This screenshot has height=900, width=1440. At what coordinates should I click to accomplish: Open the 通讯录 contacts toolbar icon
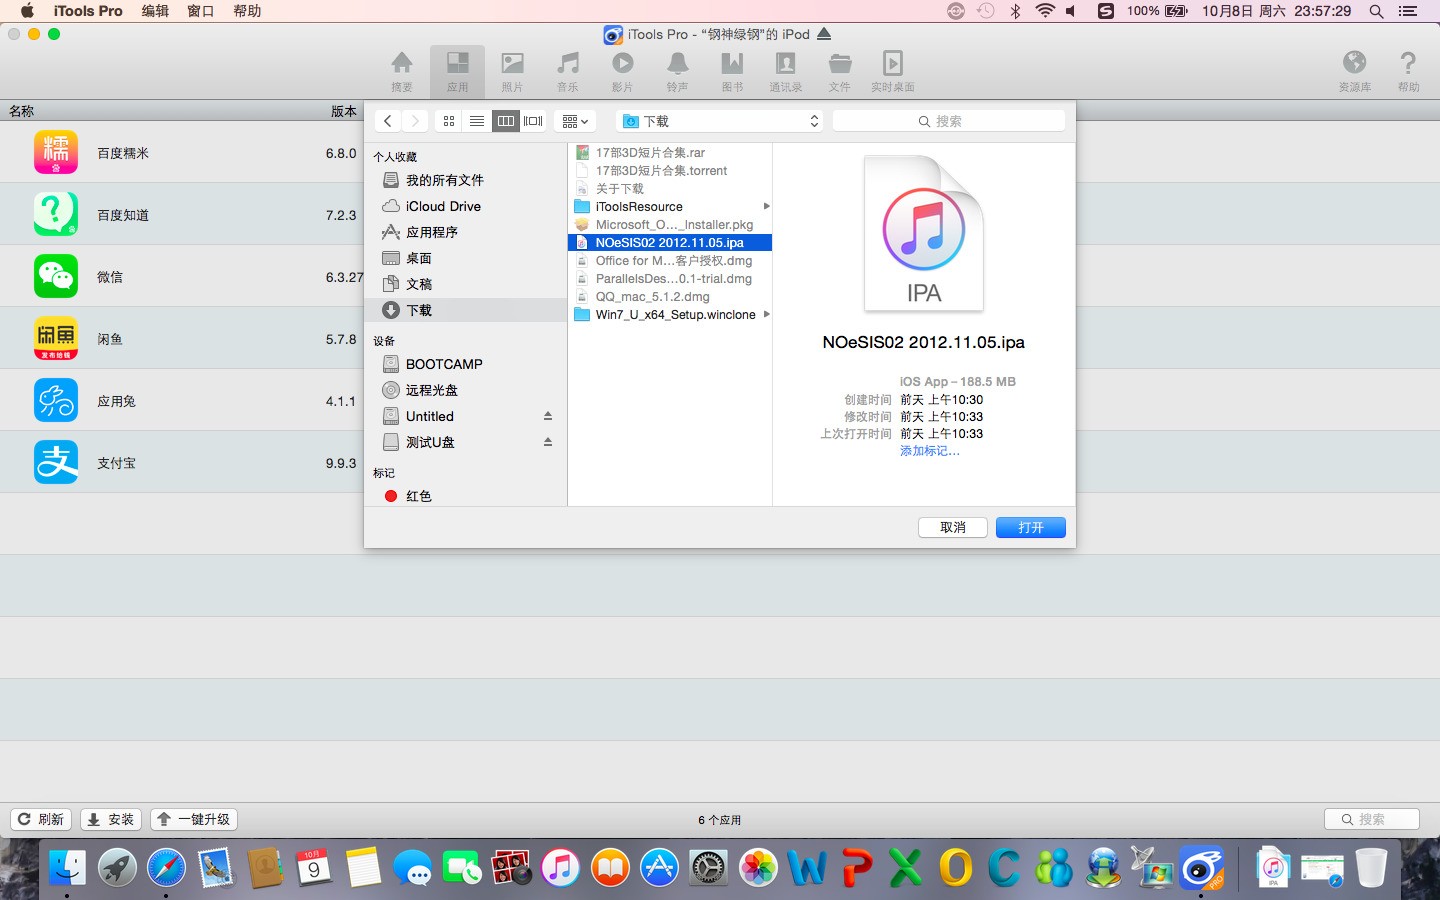tap(786, 71)
